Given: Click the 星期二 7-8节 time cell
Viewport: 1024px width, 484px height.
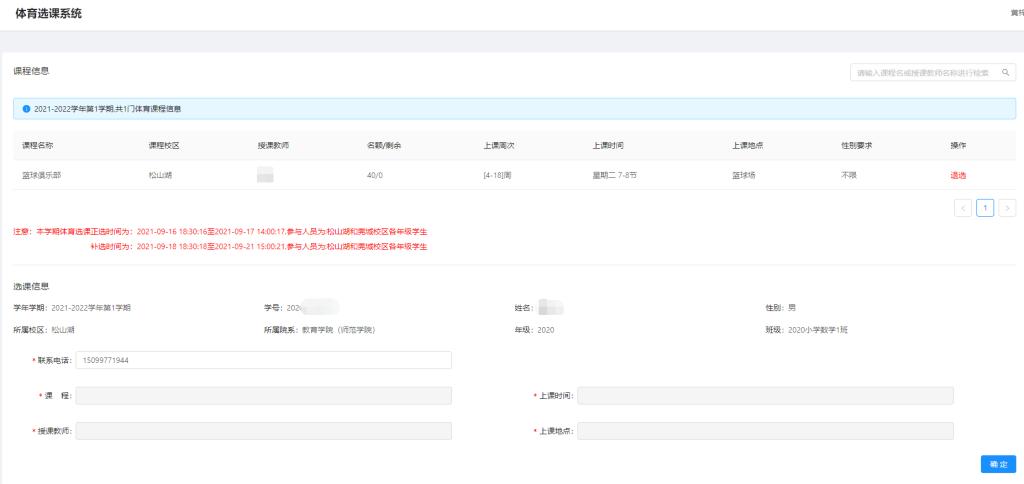Looking at the screenshot, I should coord(615,175).
